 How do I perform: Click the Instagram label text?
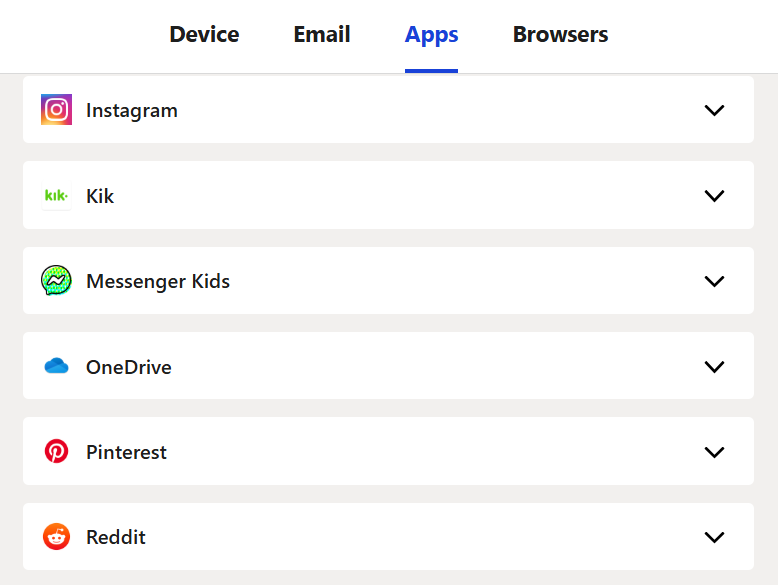coord(132,111)
